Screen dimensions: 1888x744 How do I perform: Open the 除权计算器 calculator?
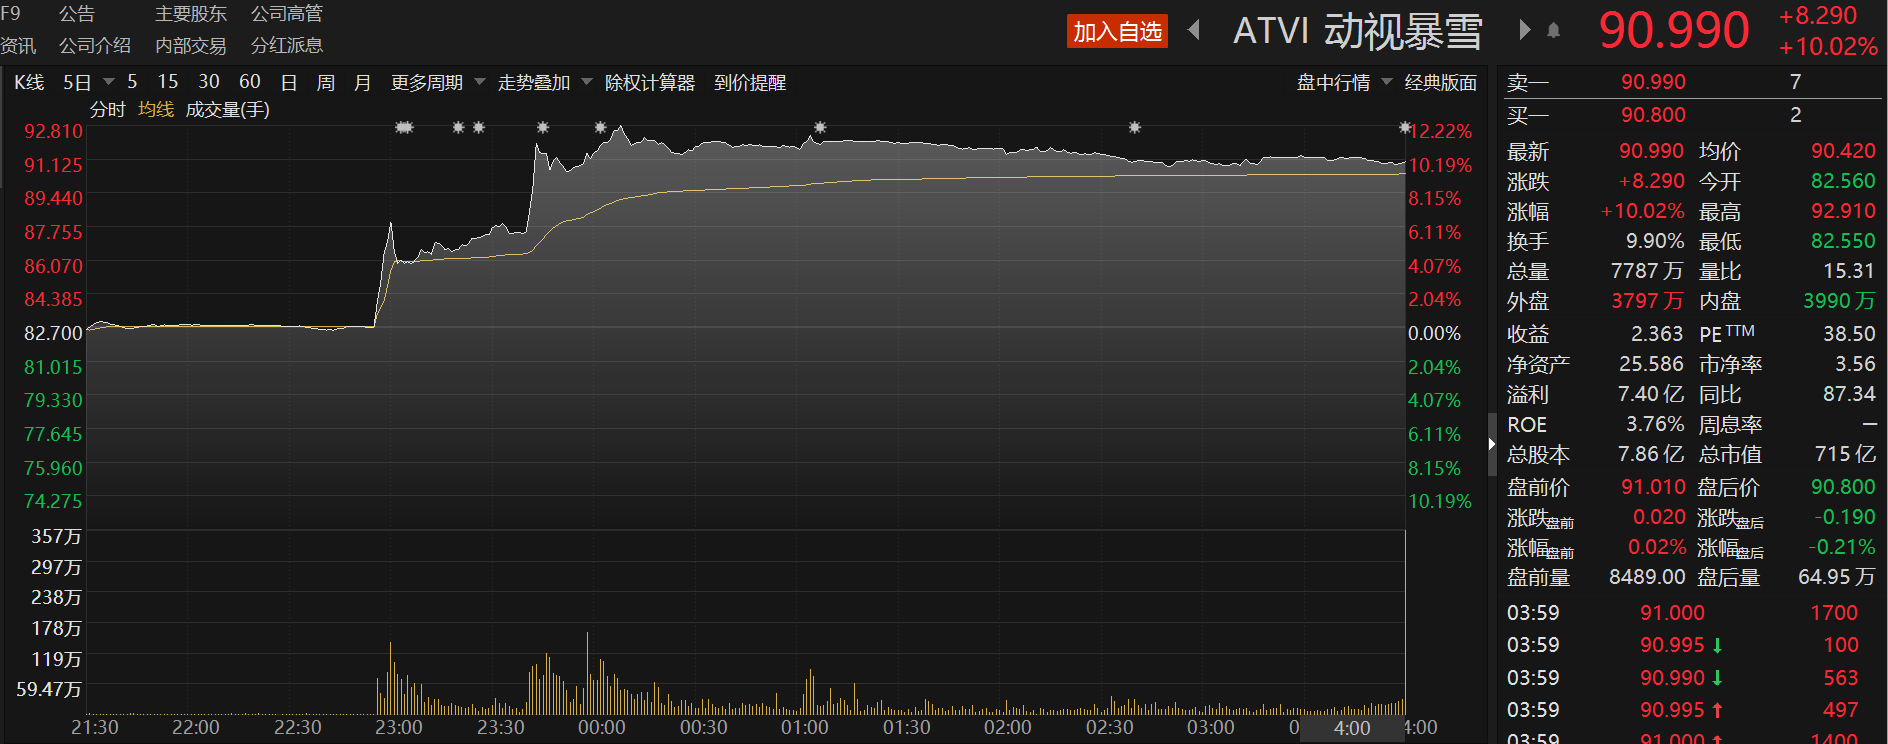click(650, 82)
